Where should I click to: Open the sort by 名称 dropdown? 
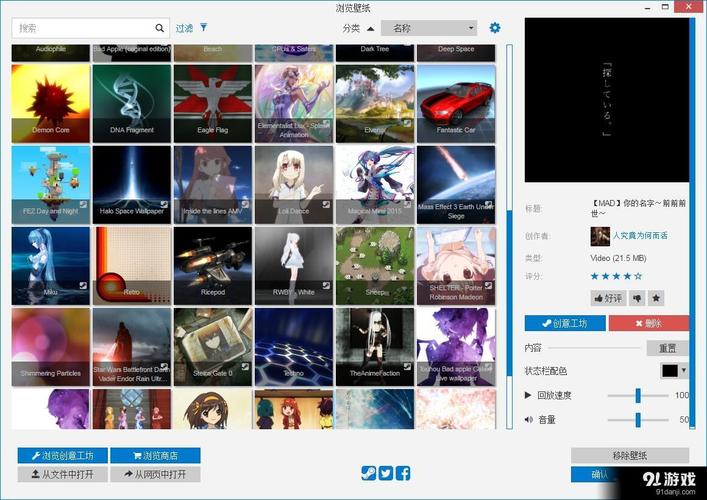[429, 28]
